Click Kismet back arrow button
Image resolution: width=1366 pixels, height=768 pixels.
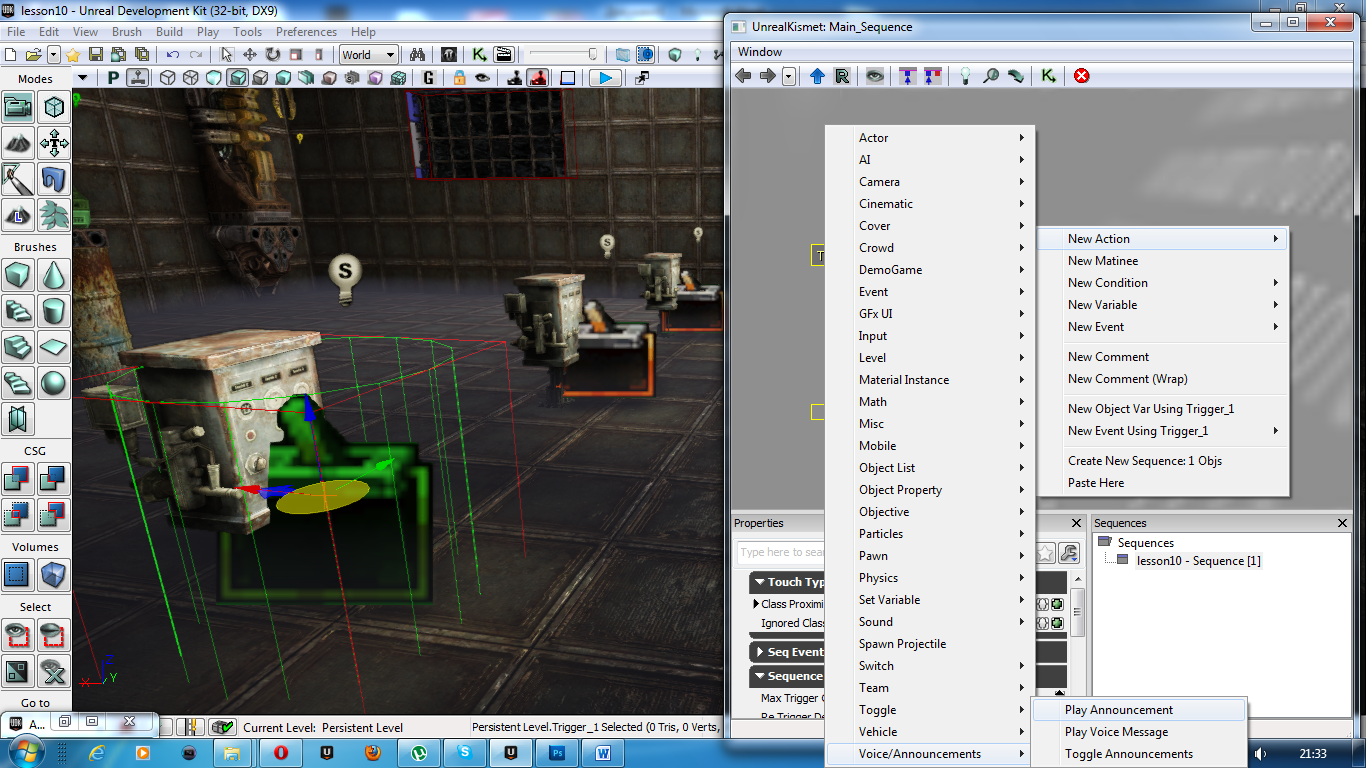(743, 76)
